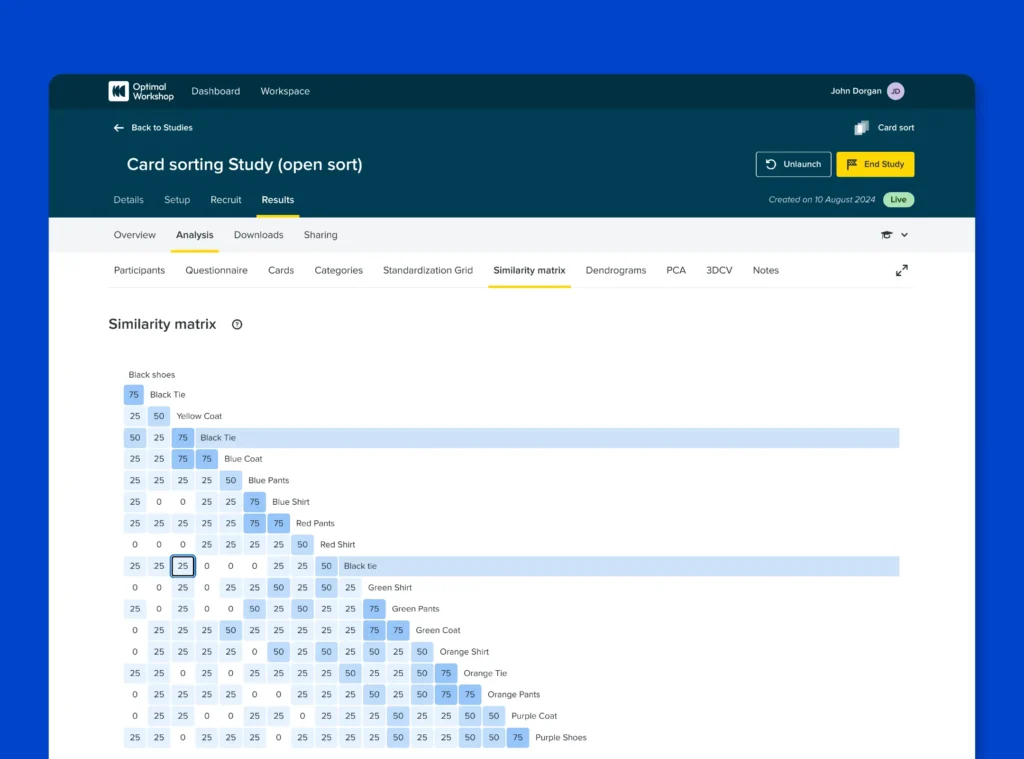
Task: Click the Card sort cards icon
Action: pyautogui.click(x=861, y=128)
